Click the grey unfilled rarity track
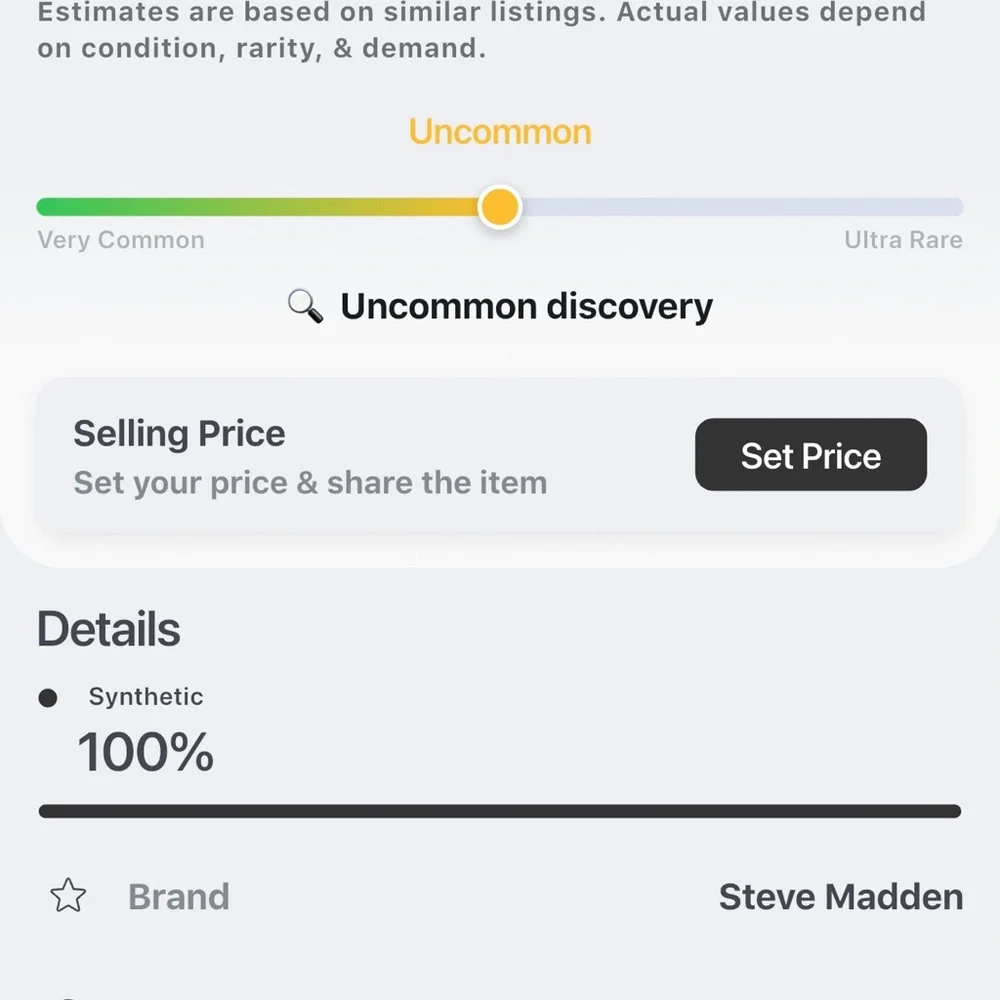1000x1000 pixels. (742, 207)
